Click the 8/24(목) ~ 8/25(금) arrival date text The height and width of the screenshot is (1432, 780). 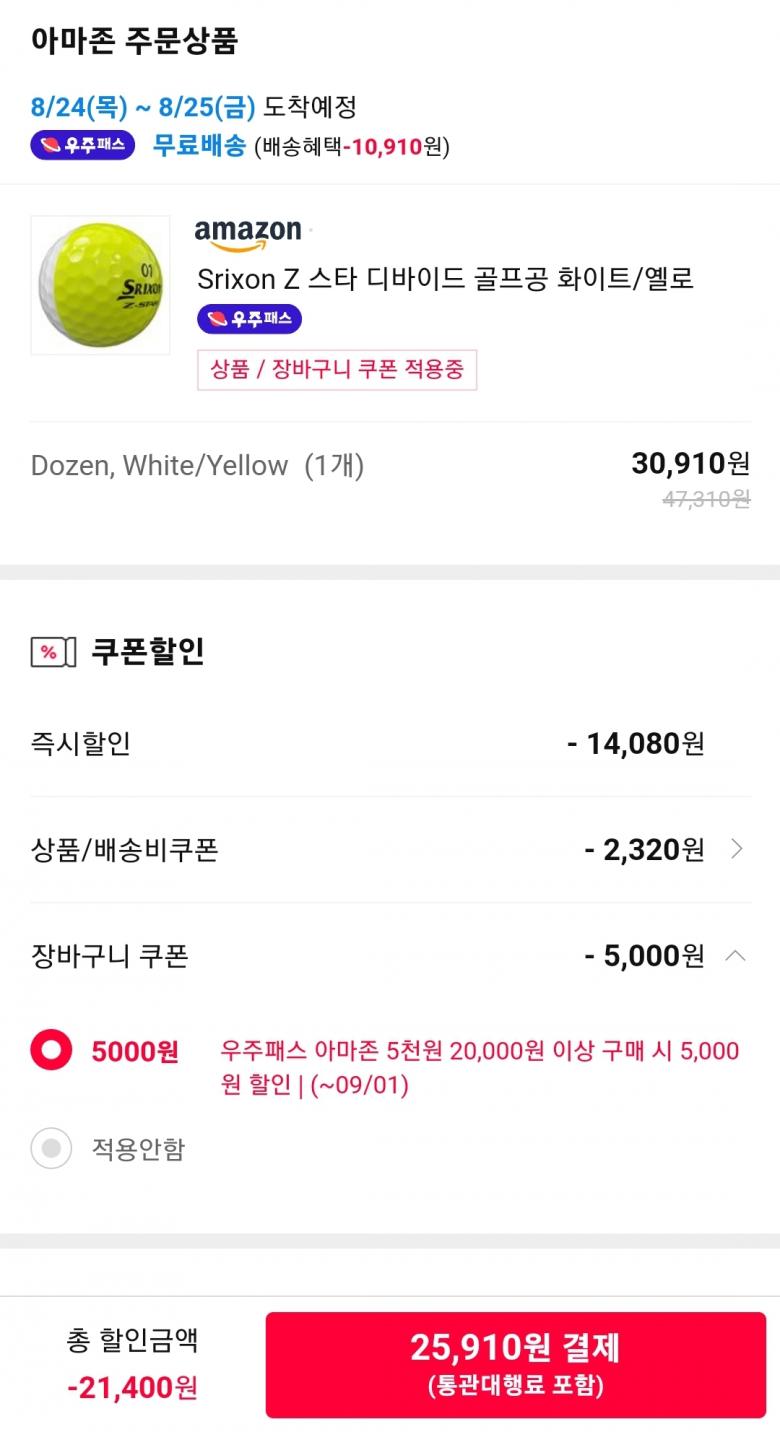(143, 106)
